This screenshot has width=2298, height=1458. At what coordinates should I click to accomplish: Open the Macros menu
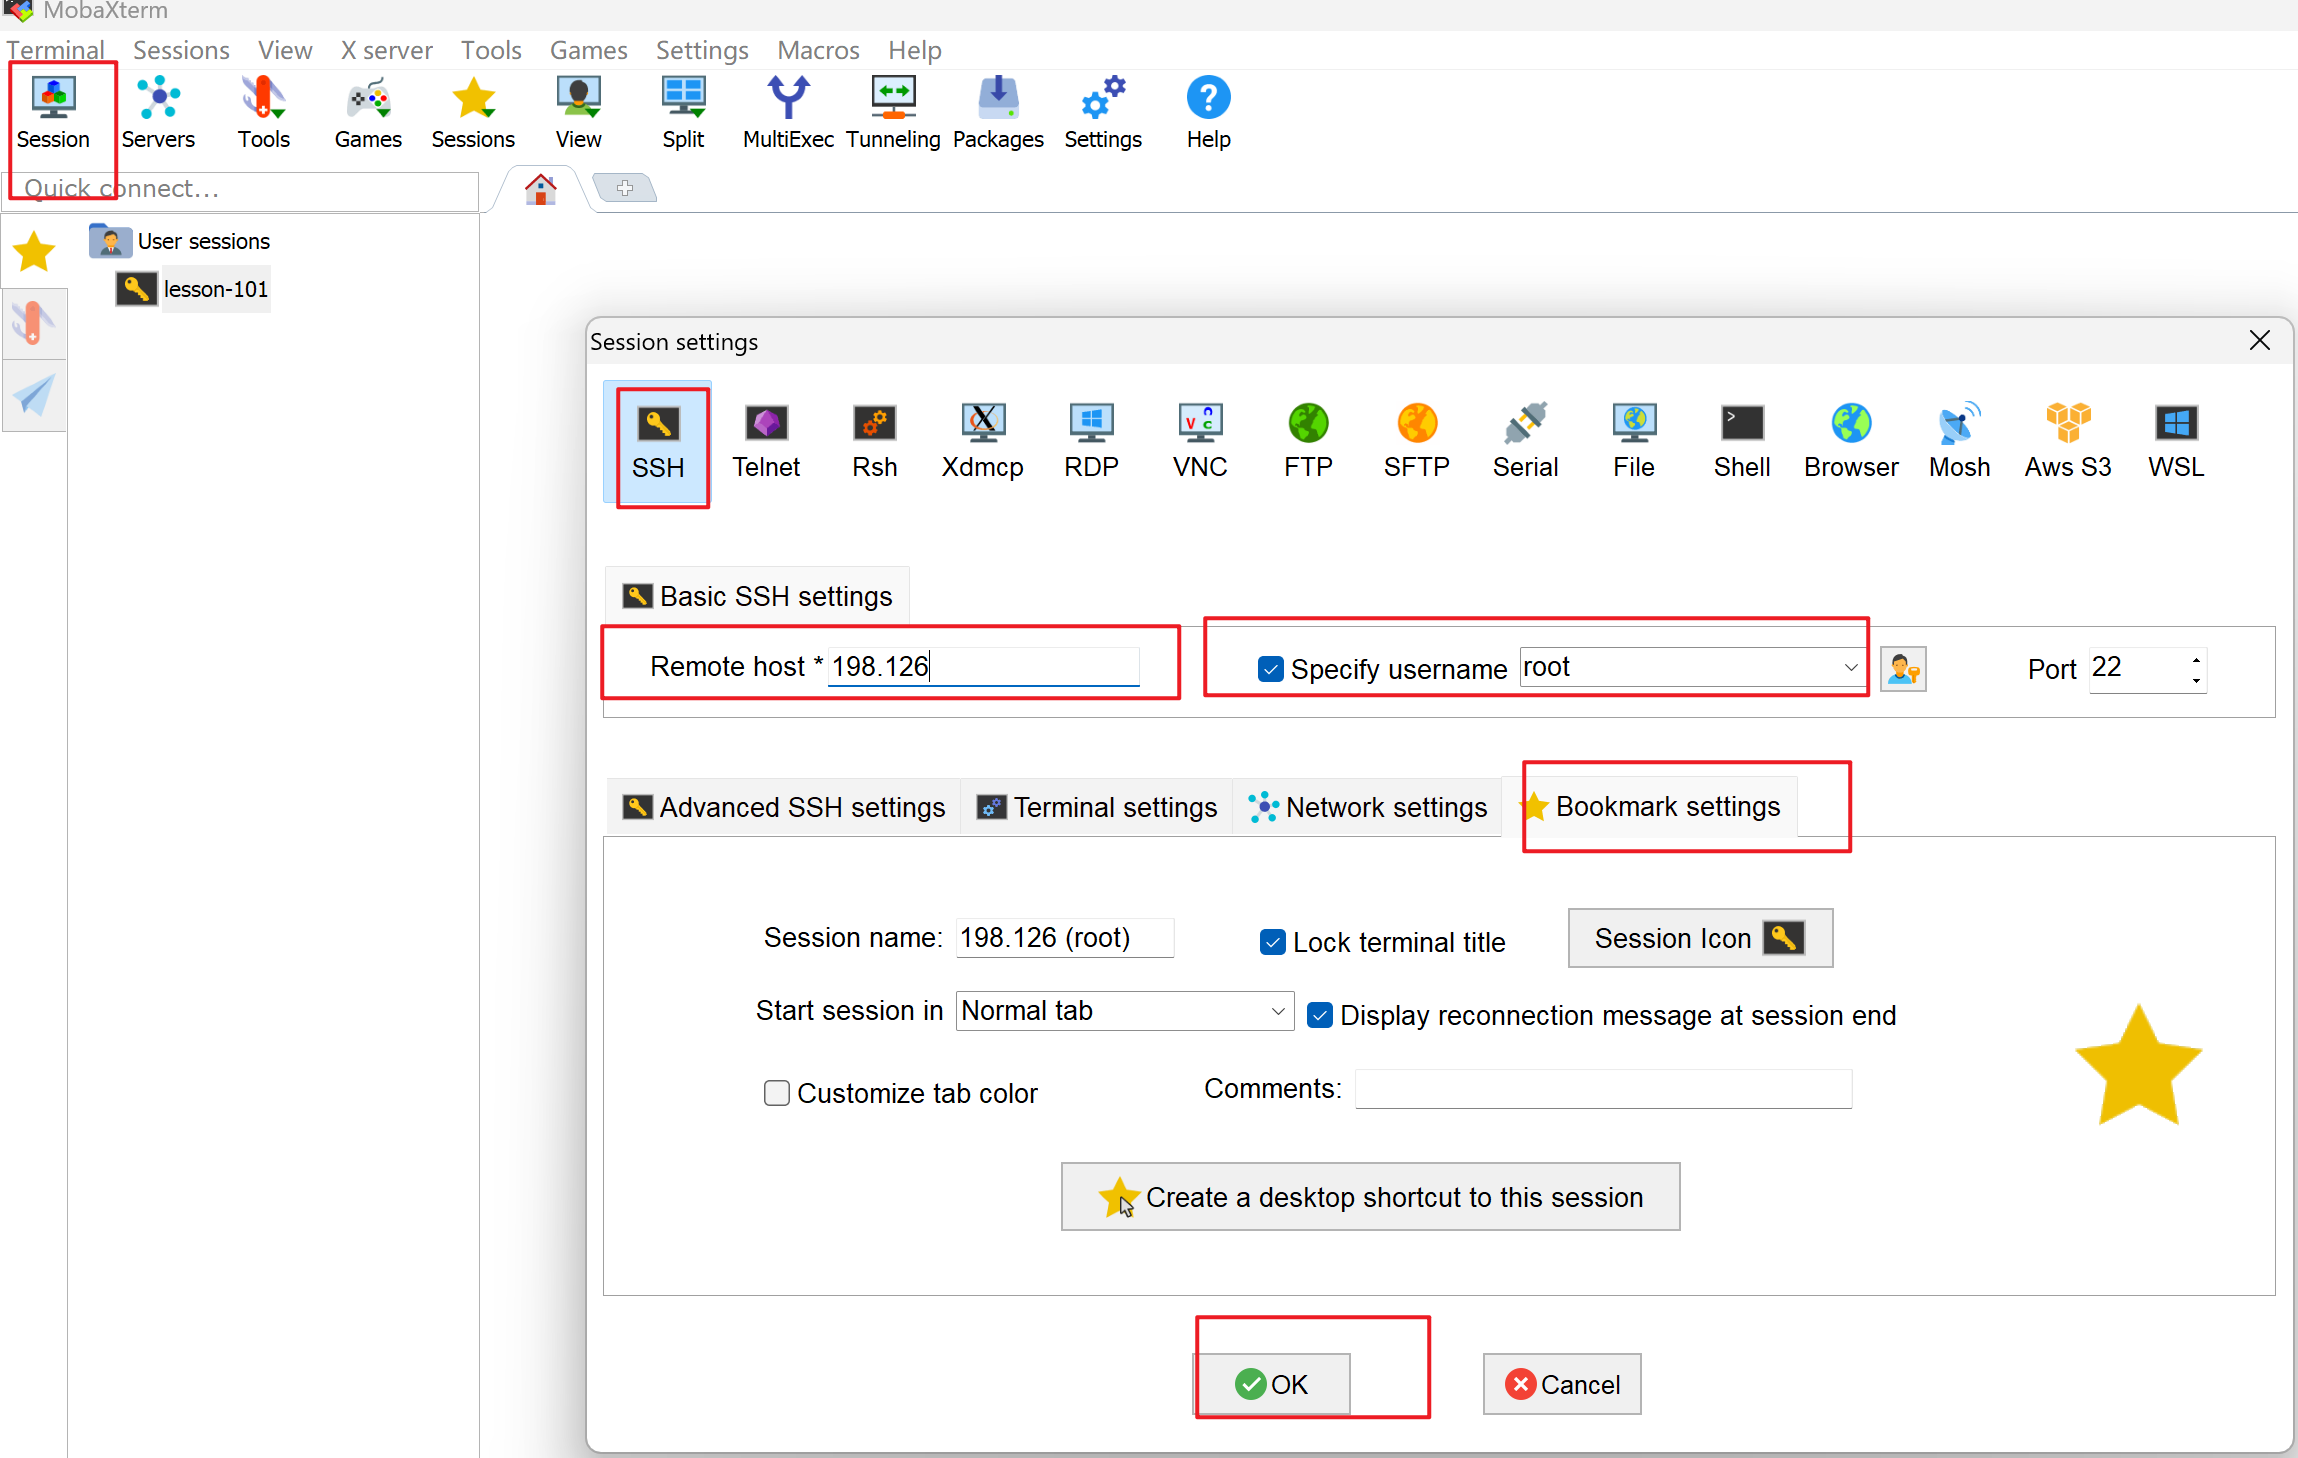[818, 50]
